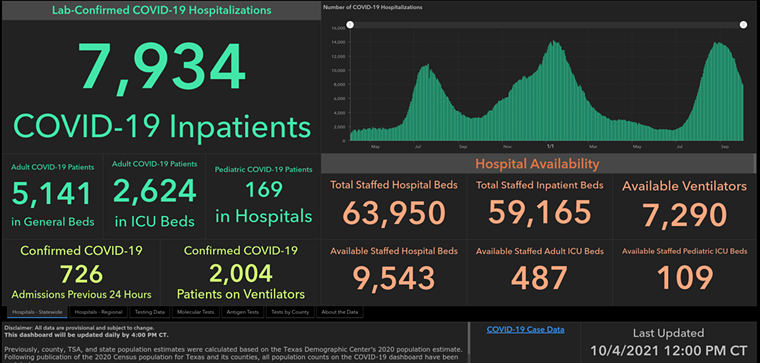Click the 9,543 Available Staffed Hospital Beds value

point(394,279)
